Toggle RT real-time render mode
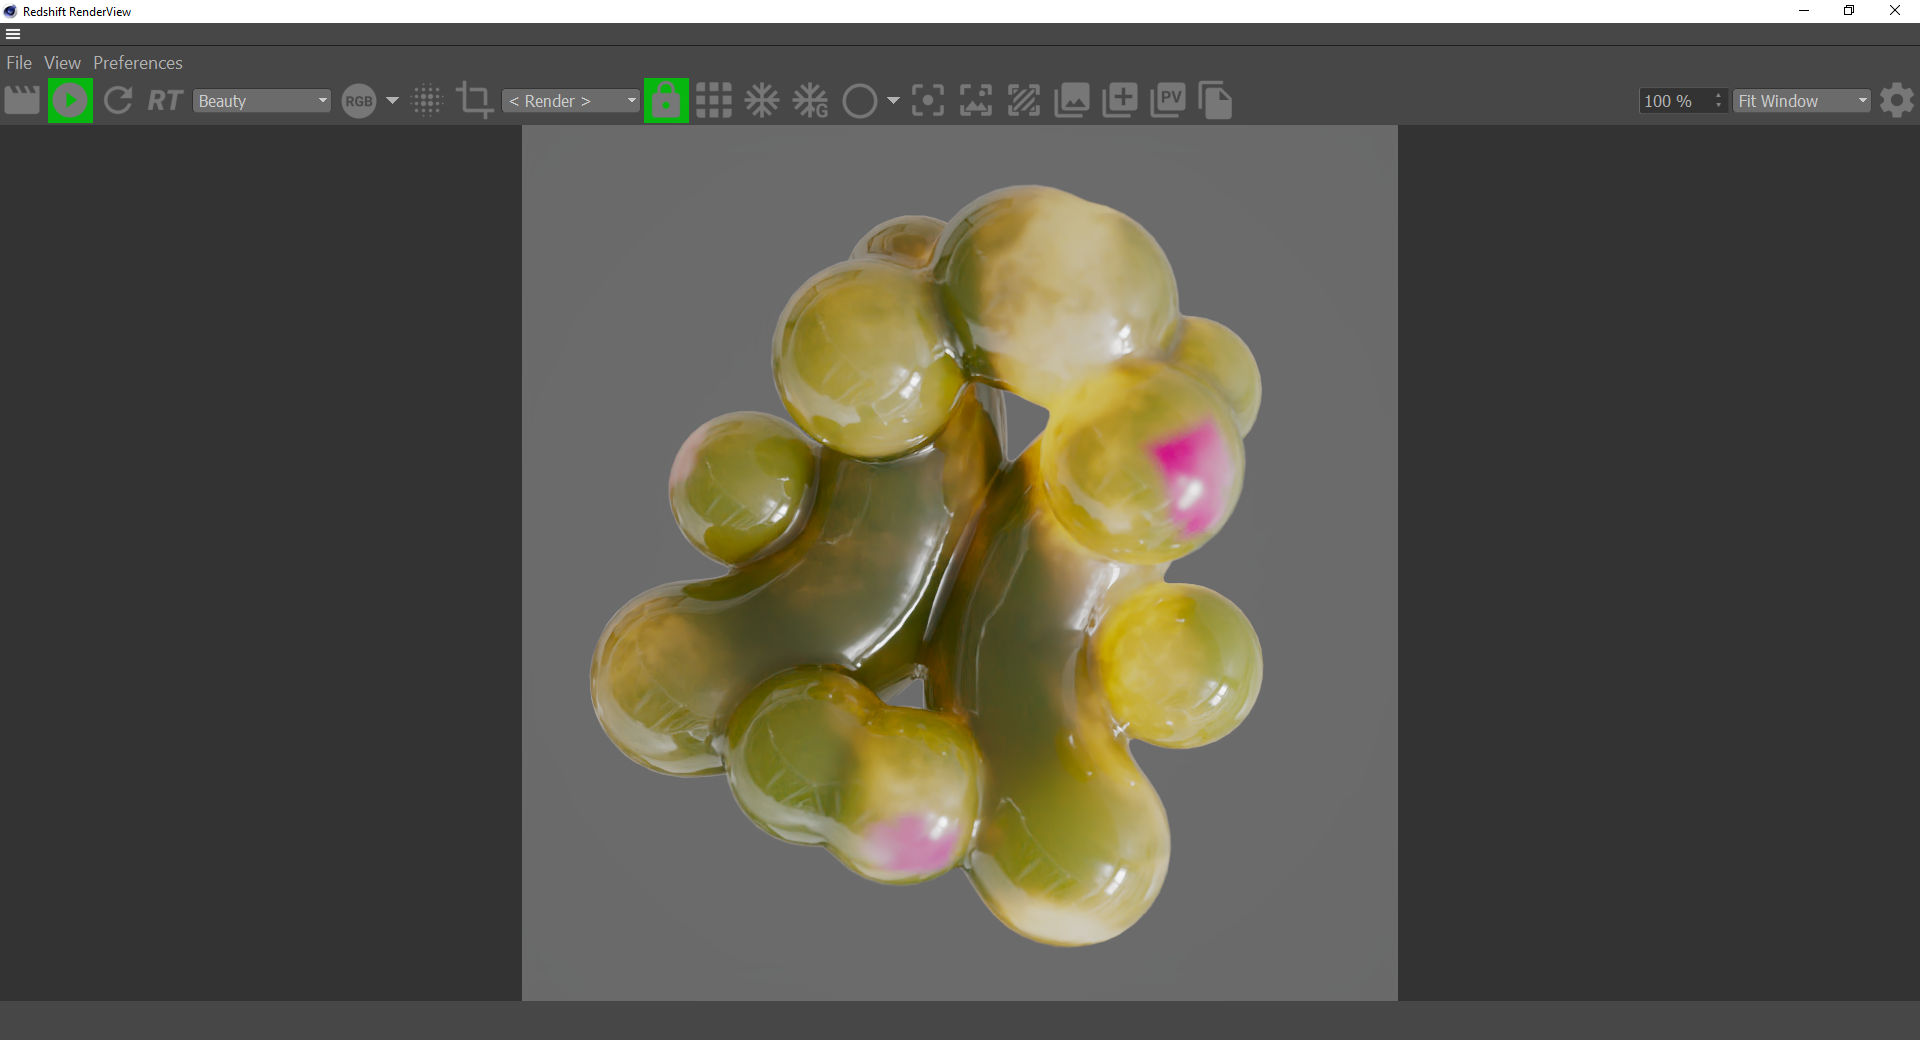 click(165, 101)
